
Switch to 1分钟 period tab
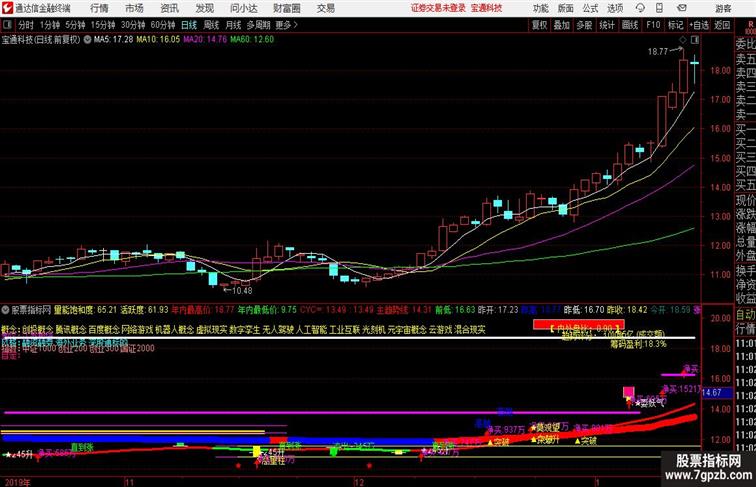(x=50, y=25)
